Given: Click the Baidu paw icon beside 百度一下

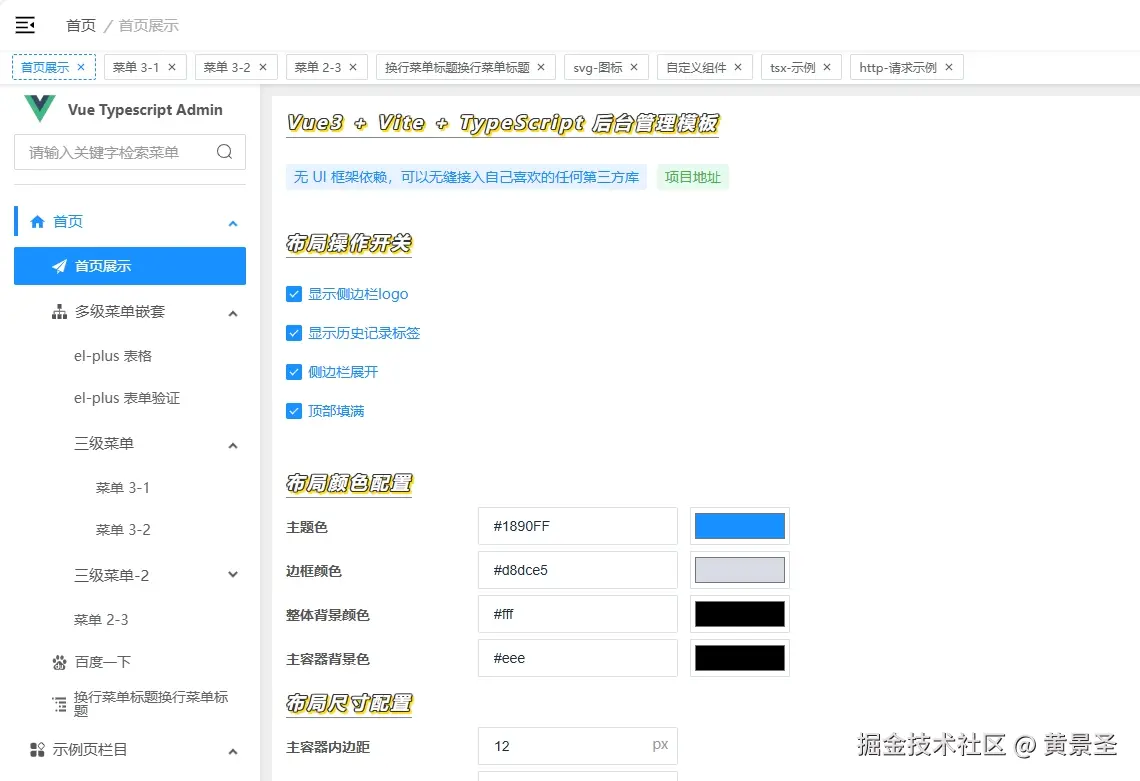Looking at the screenshot, I should (x=59, y=662).
